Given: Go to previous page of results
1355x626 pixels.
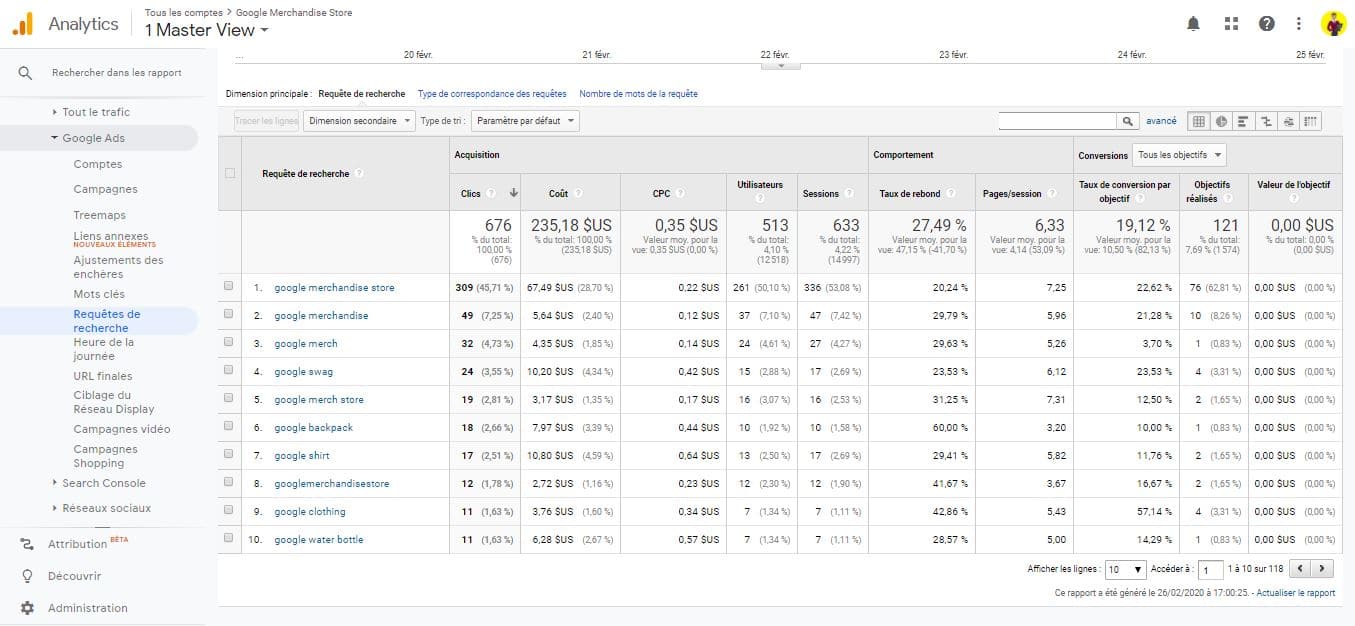Looking at the screenshot, I should coord(1300,569).
